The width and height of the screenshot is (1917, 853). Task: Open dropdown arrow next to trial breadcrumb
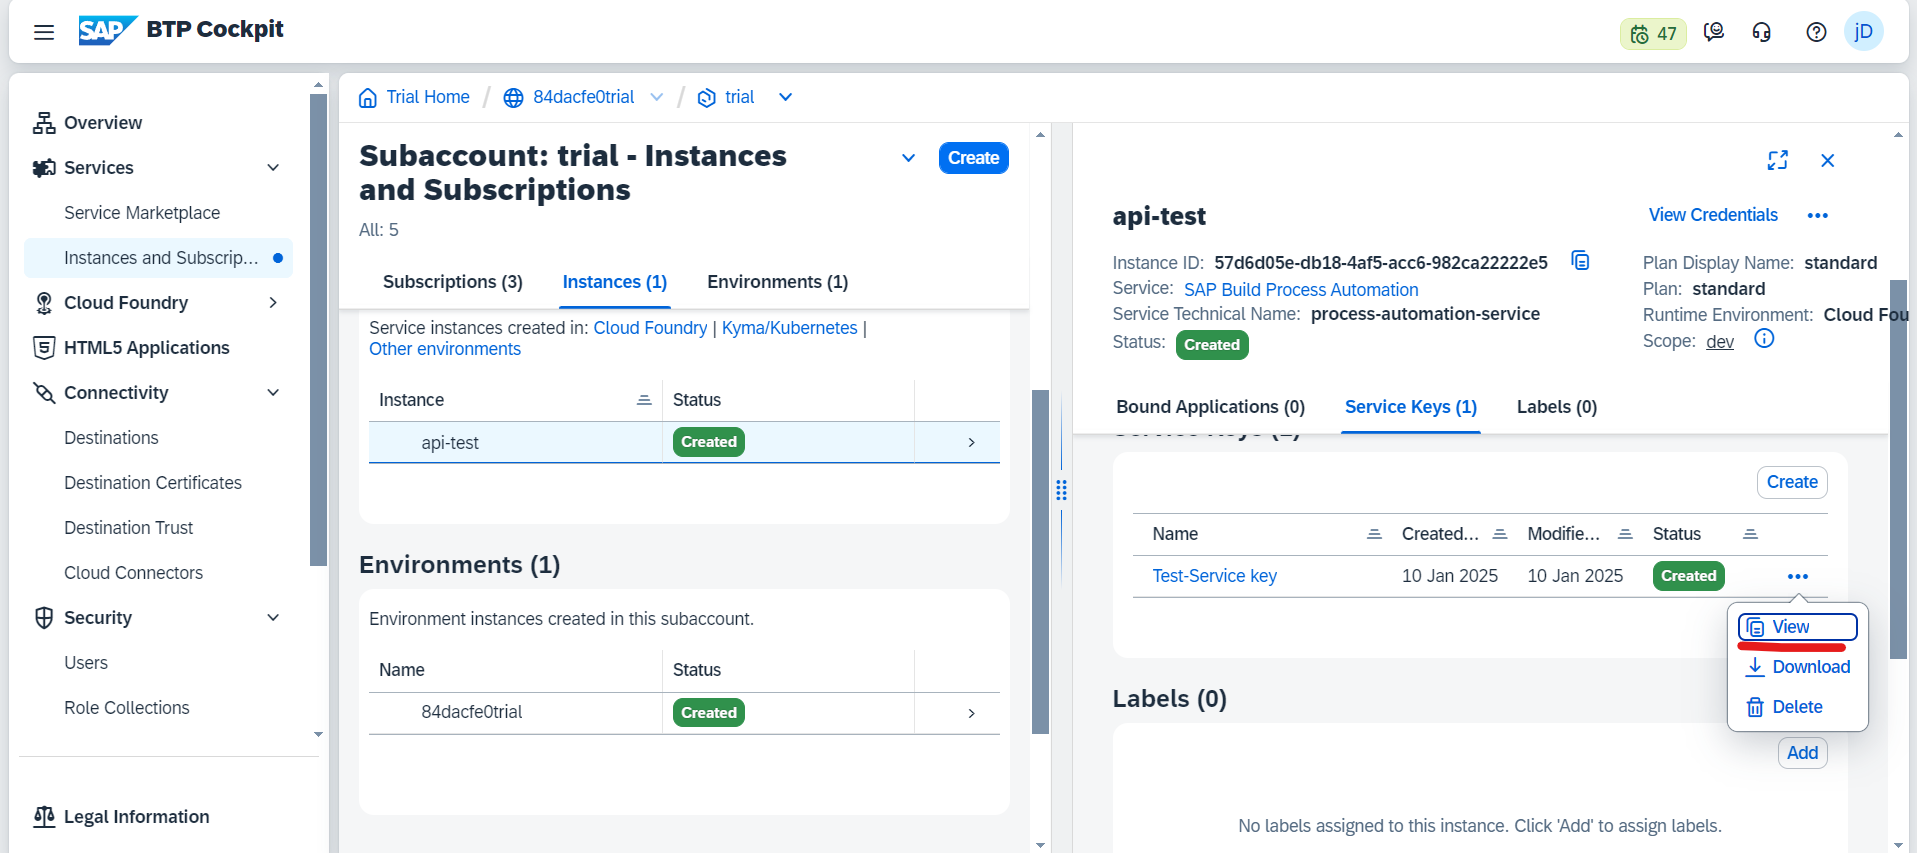tap(785, 97)
